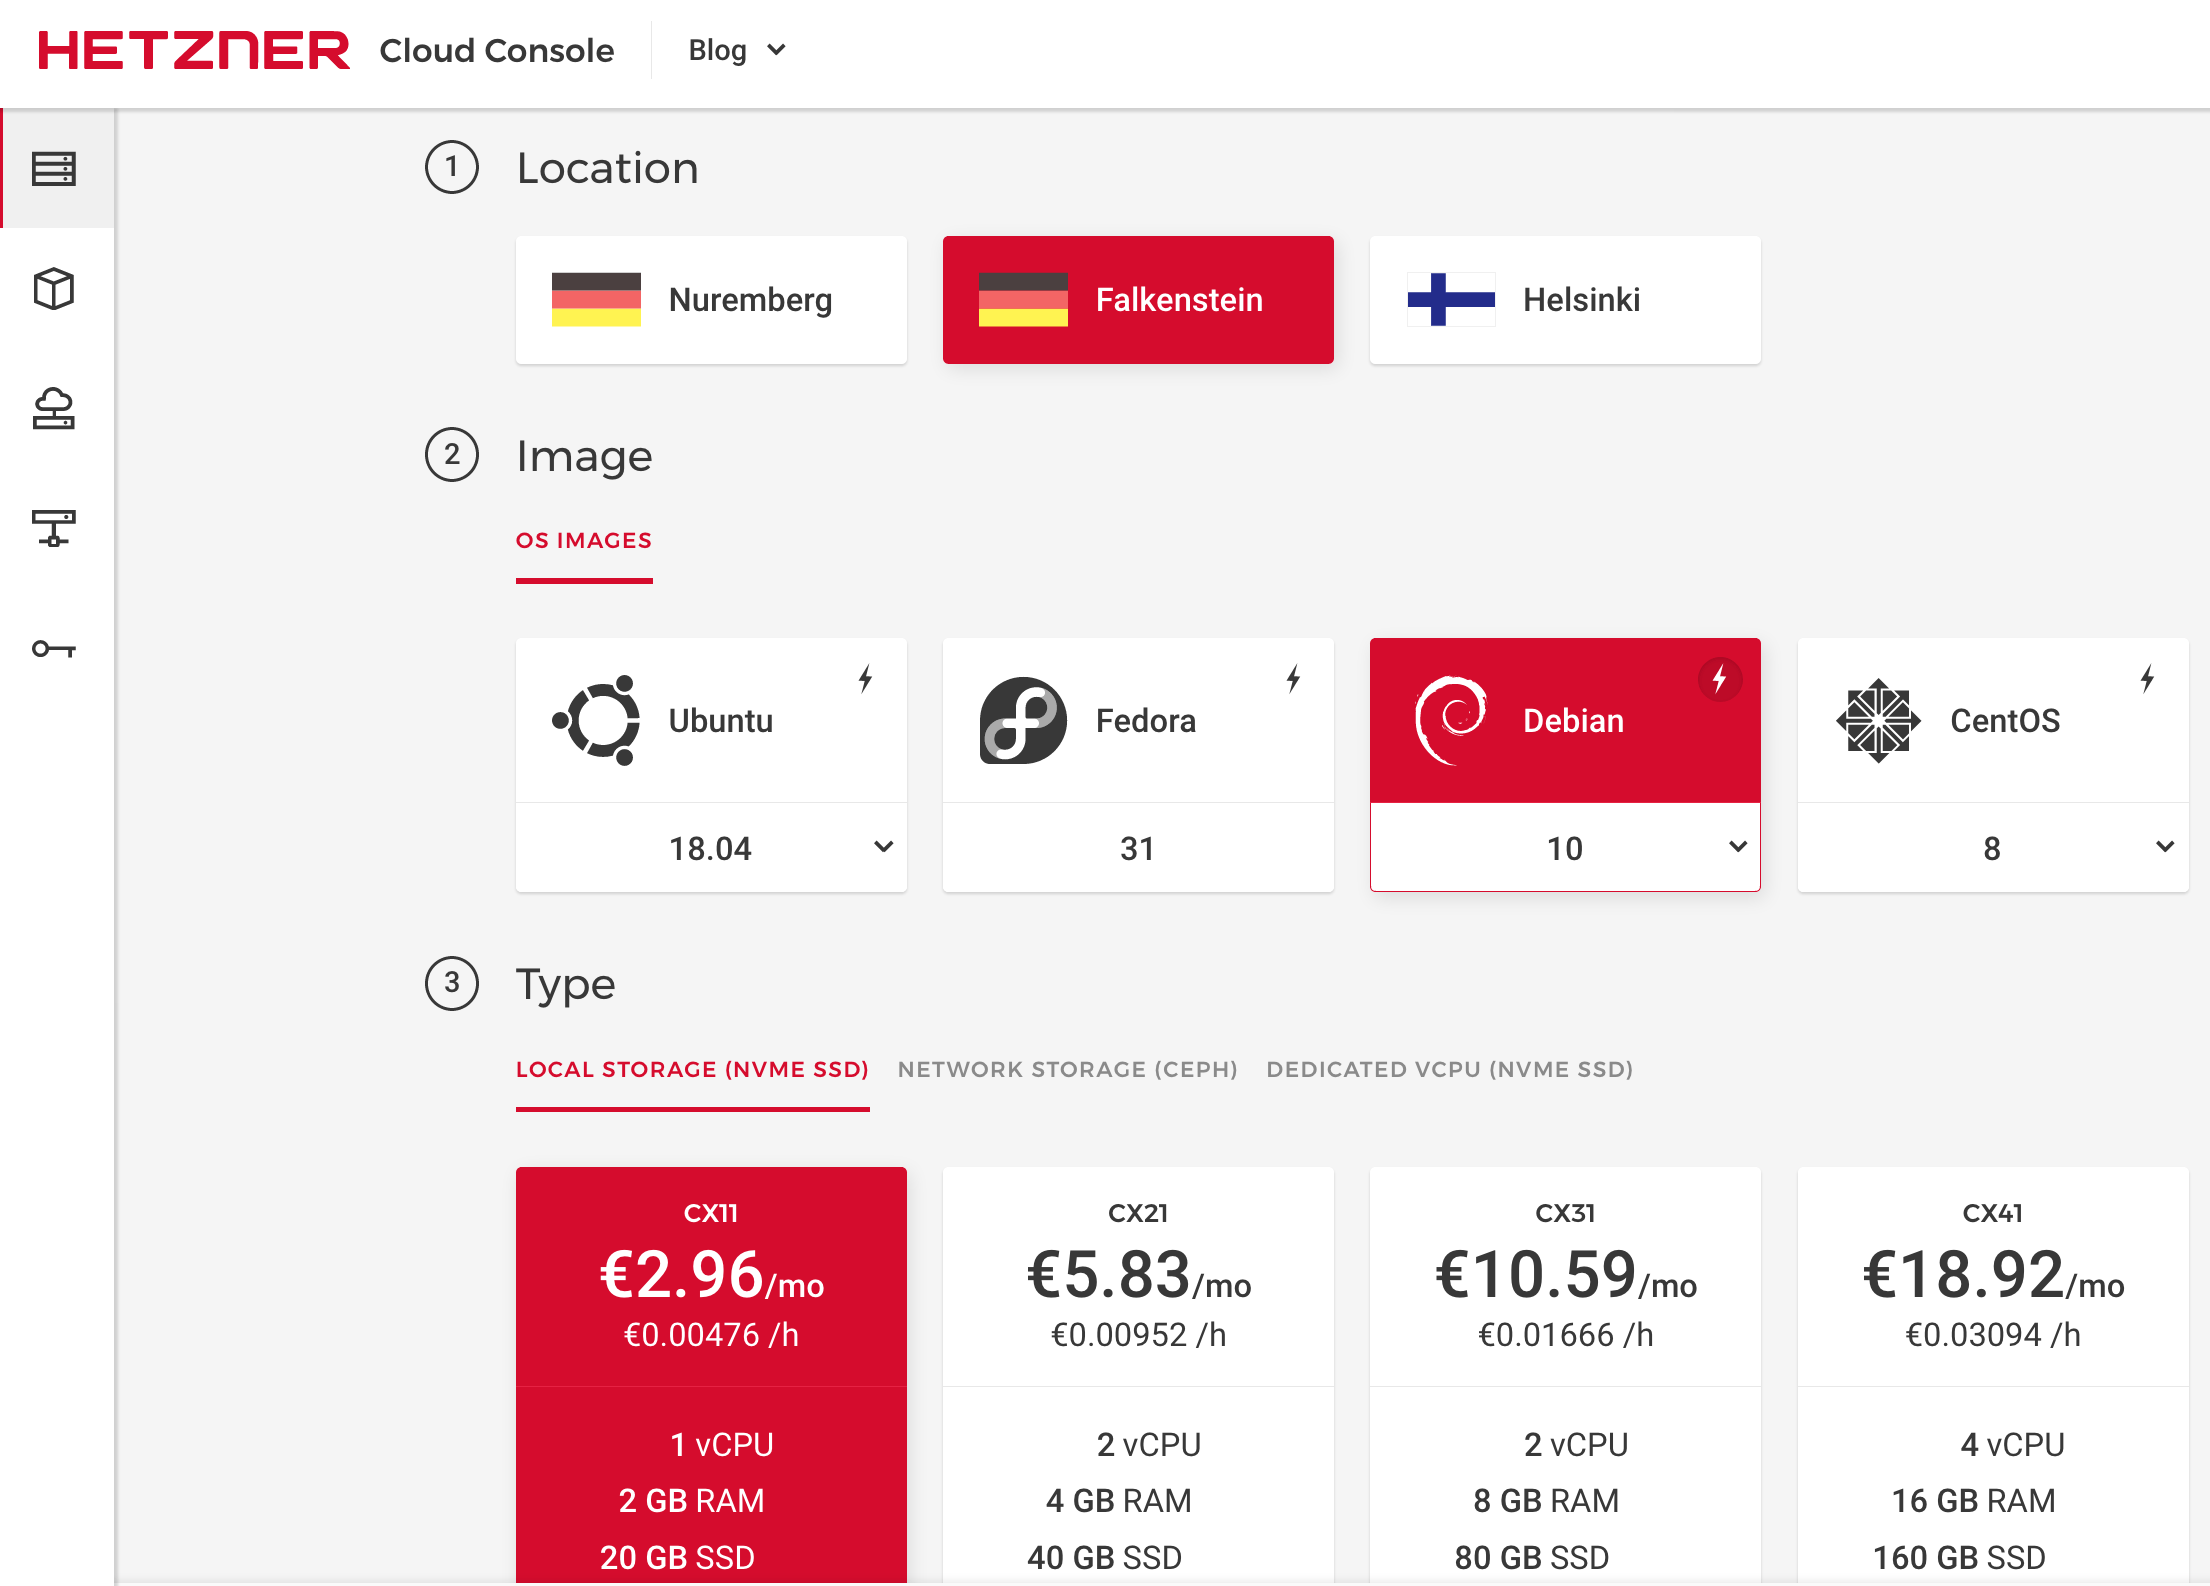Select the CX31 server type
The image size is (2210, 1586).
[x=1565, y=1375]
